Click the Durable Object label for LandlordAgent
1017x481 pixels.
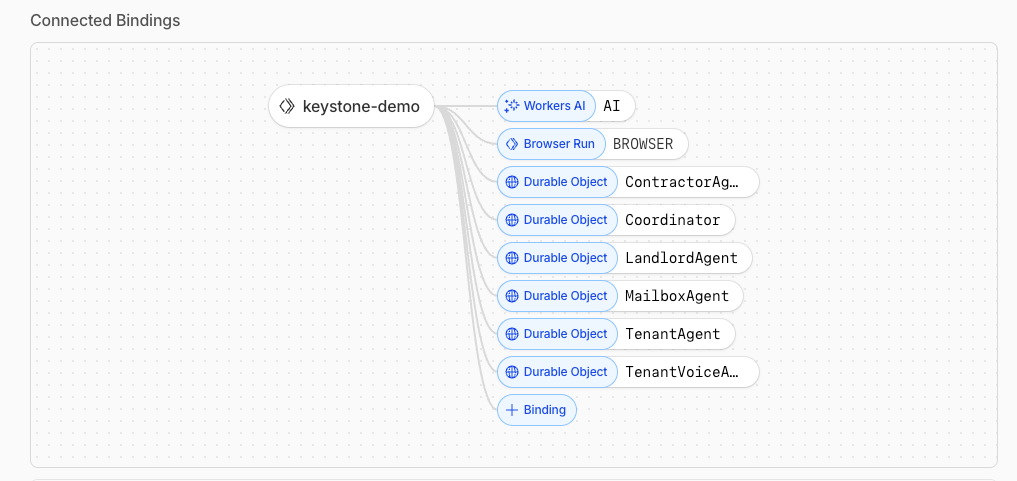[557, 258]
